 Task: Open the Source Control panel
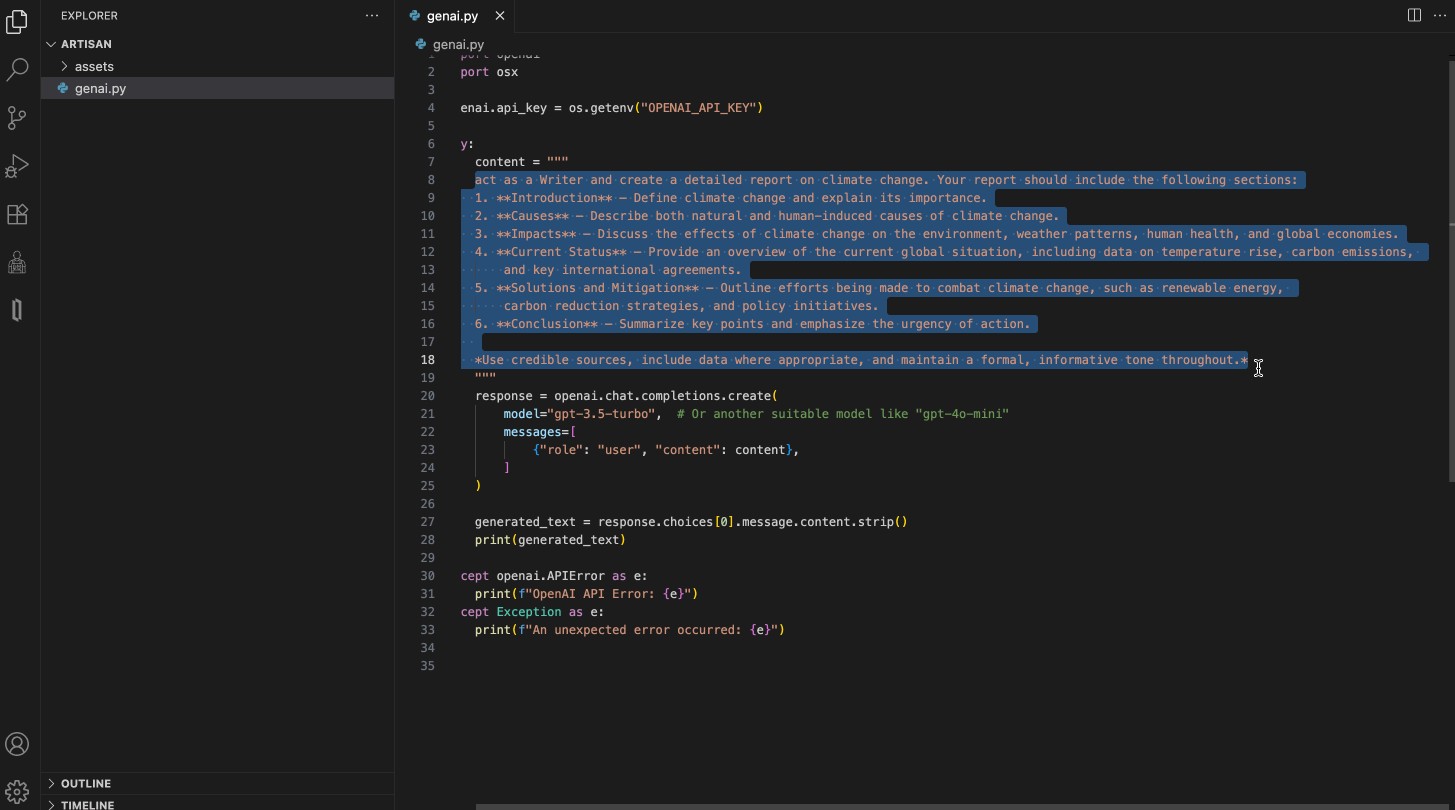click(x=17, y=118)
